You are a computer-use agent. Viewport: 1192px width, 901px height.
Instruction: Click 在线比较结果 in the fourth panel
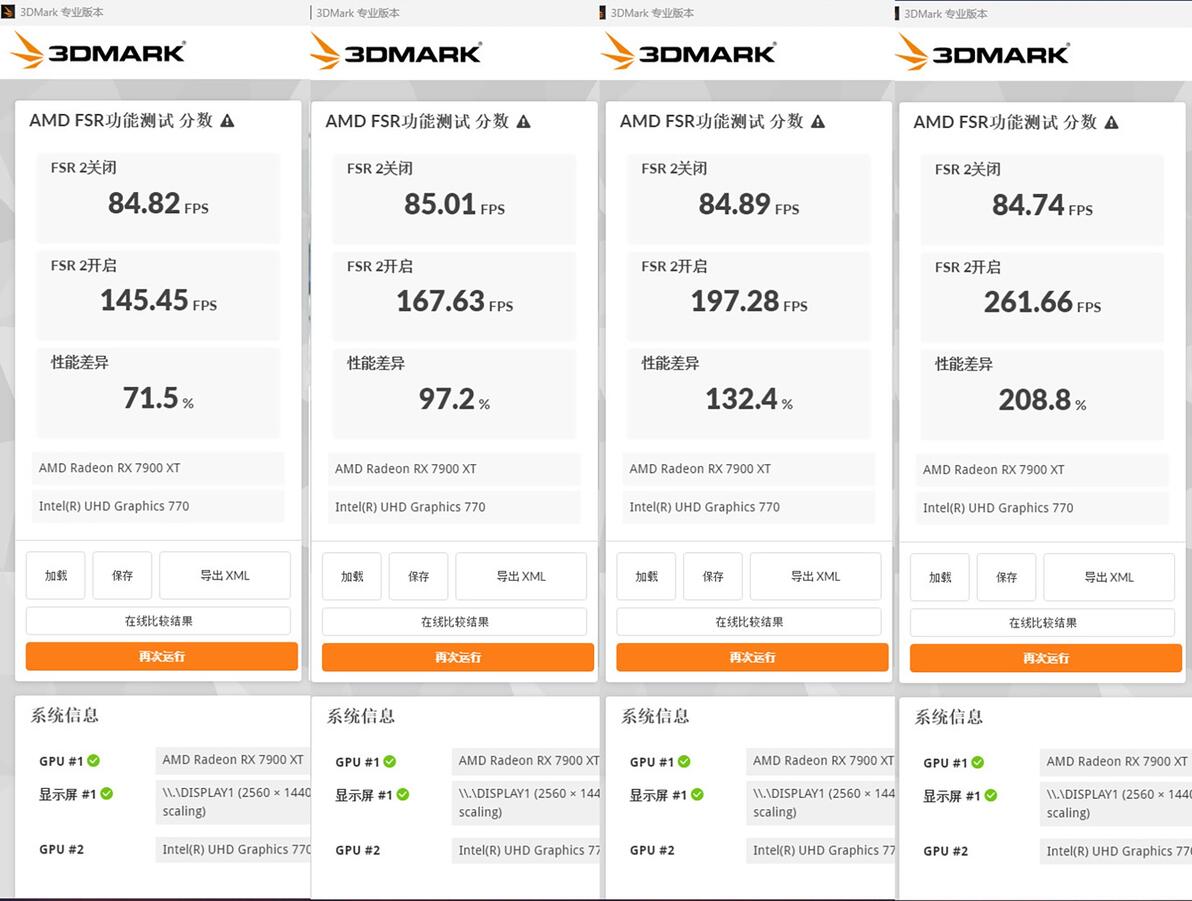click(1042, 622)
